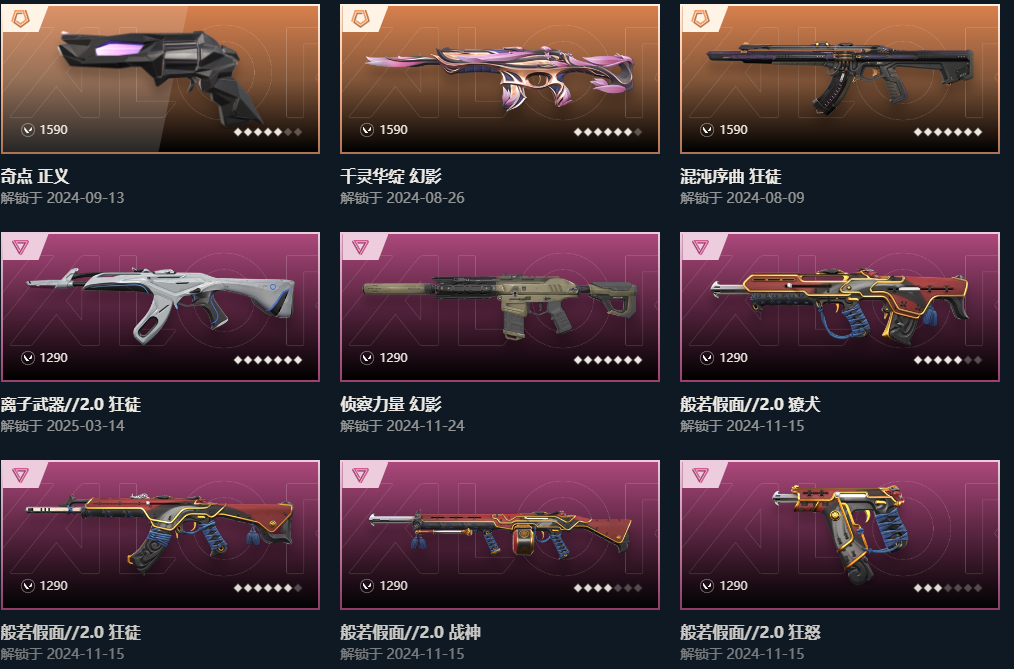Screen dimensions: 1014x669
Task: Click the orange tier badge on 千灵华绽 幻影 card
Action: click(360, 19)
